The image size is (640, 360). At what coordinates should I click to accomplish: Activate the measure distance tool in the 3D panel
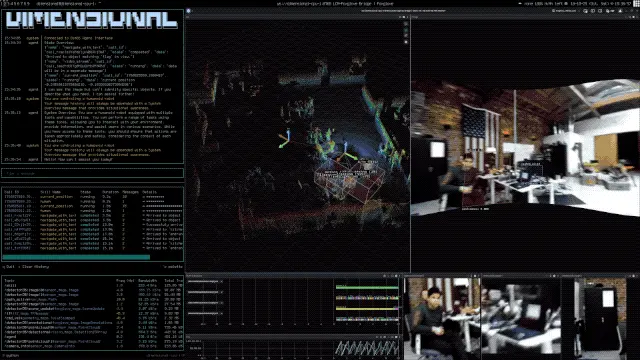tap(406, 36)
